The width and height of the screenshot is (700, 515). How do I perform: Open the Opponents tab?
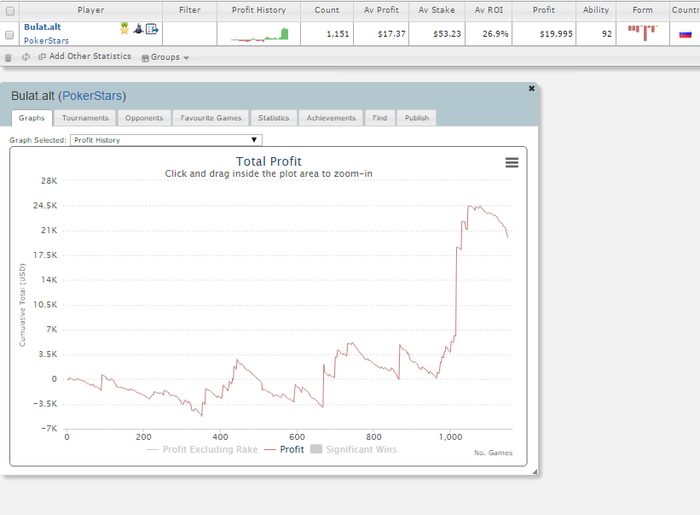(x=144, y=118)
